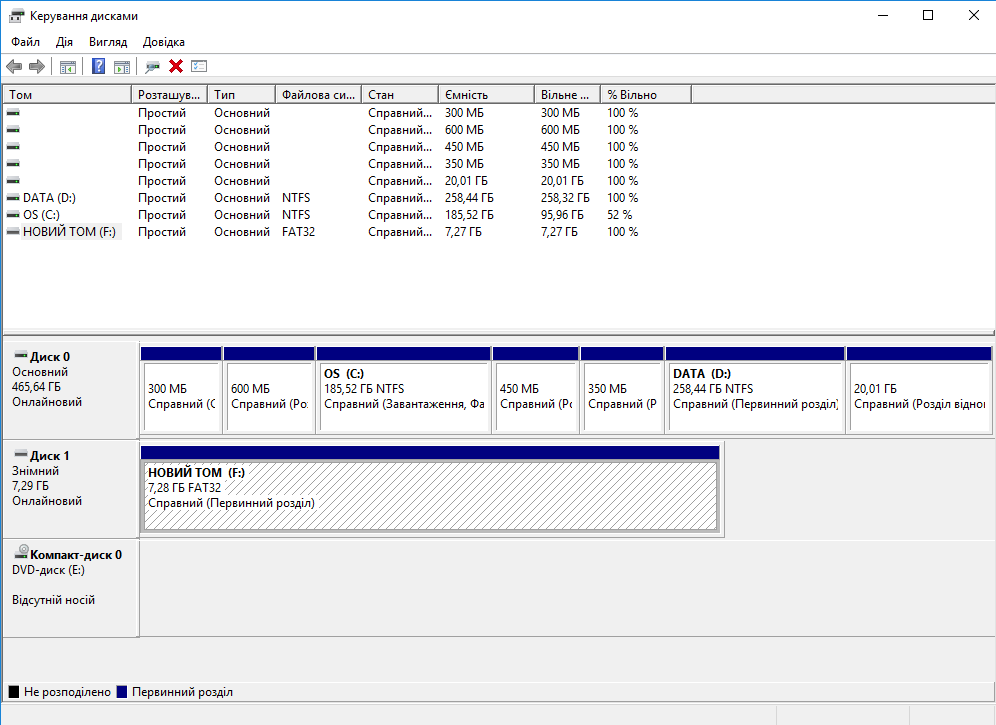Select the DATA (D:) partition on Диск 0
This screenshot has width=996, height=725.
[754, 395]
